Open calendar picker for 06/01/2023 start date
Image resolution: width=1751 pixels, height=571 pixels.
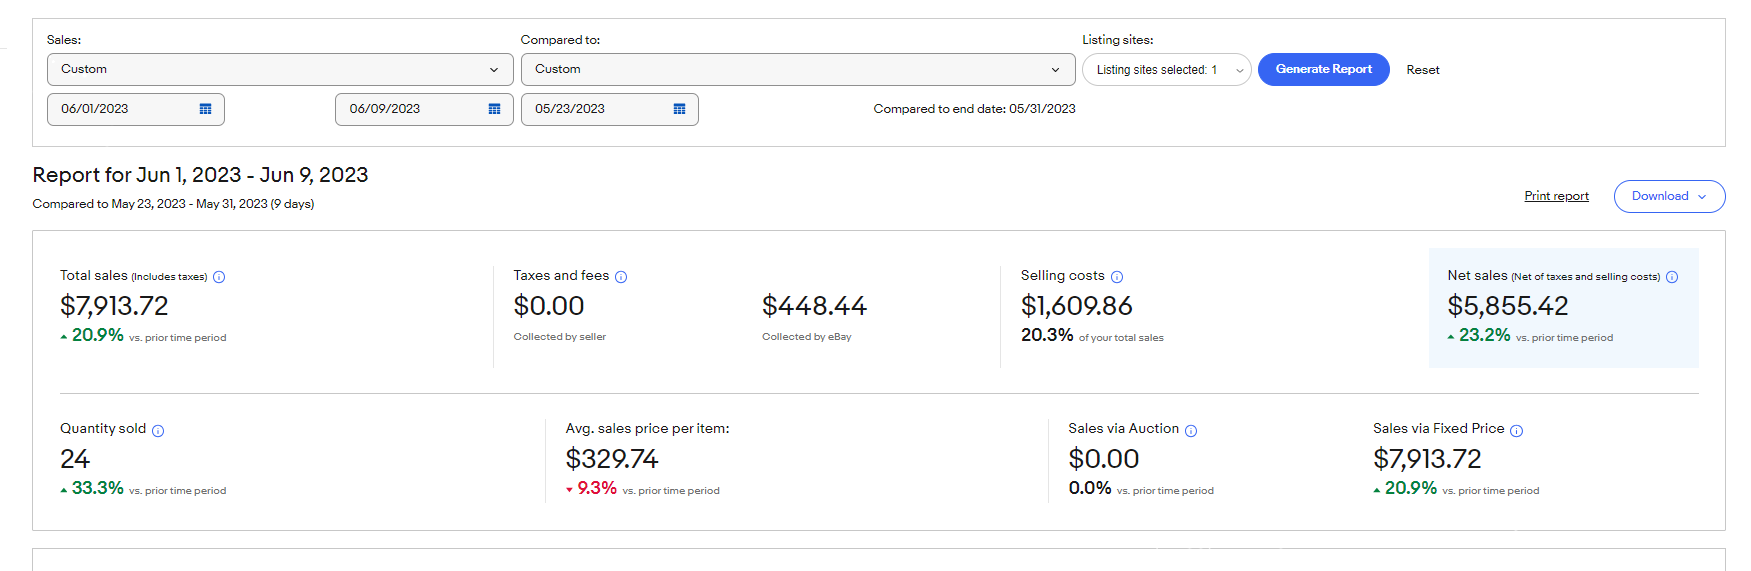pos(205,109)
